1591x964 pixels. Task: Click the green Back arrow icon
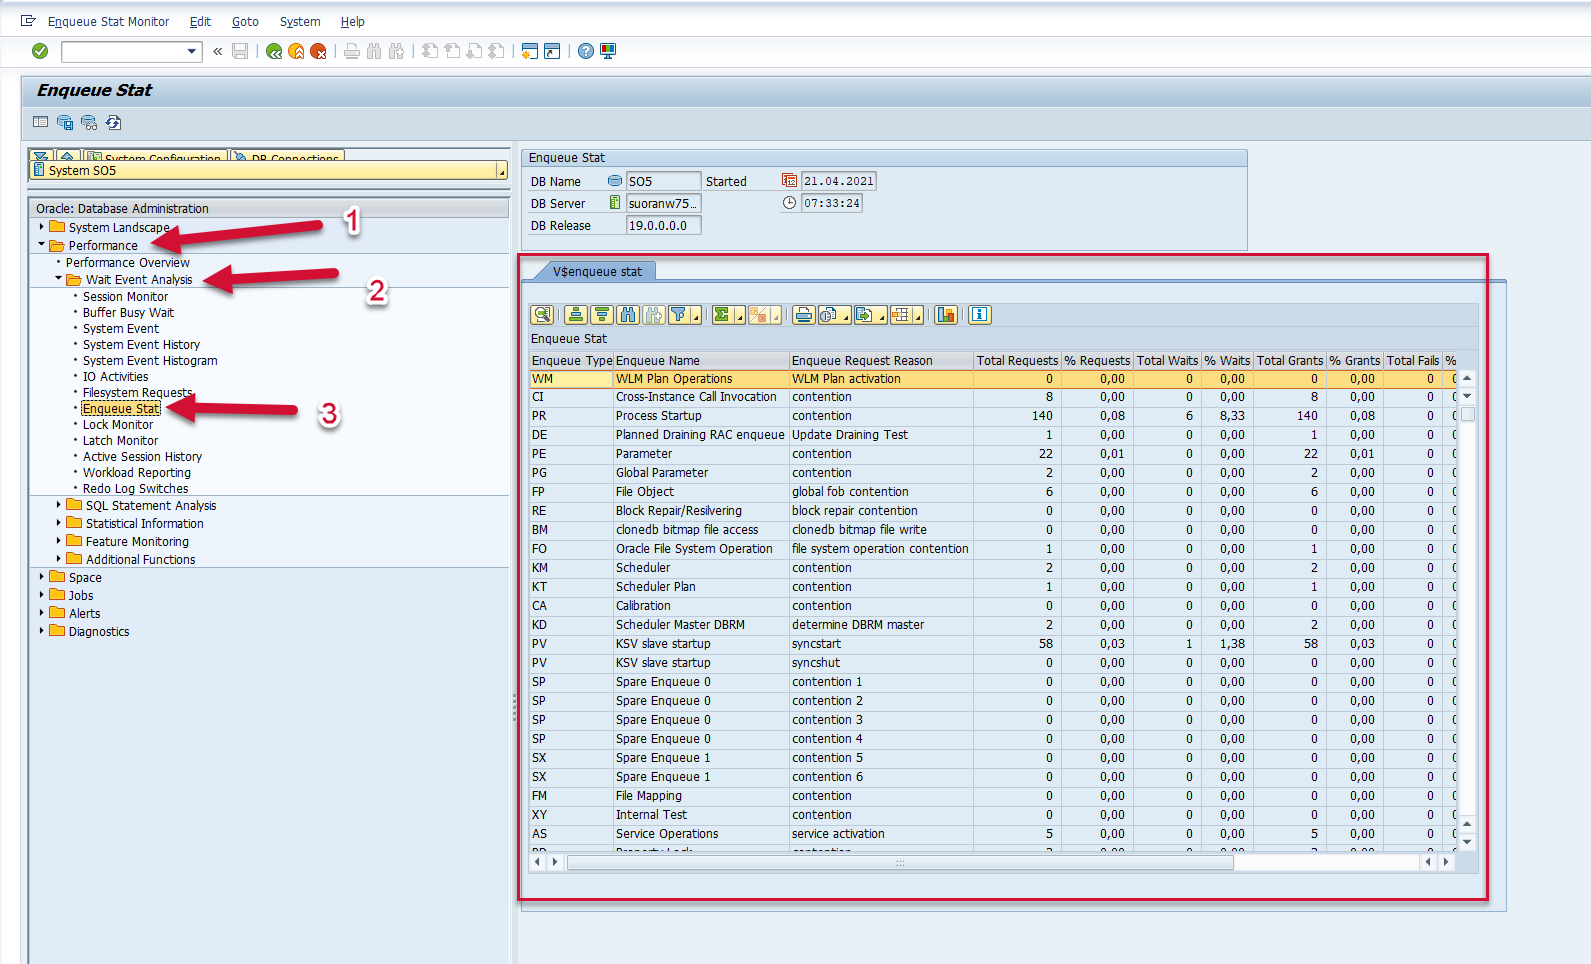pos(274,51)
